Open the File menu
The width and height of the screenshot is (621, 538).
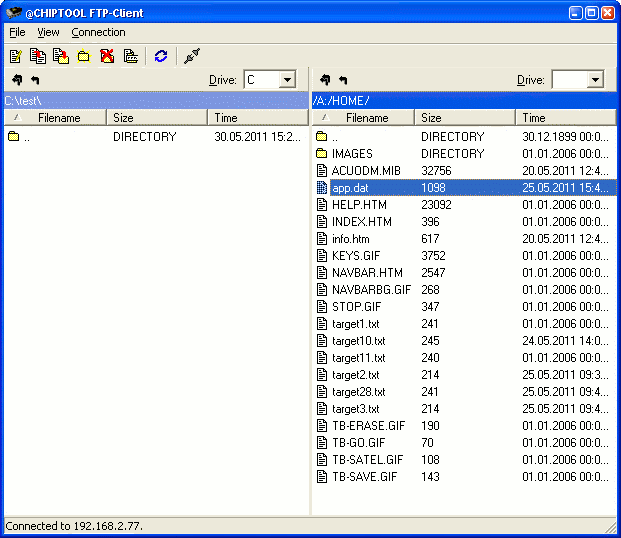click(x=17, y=32)
